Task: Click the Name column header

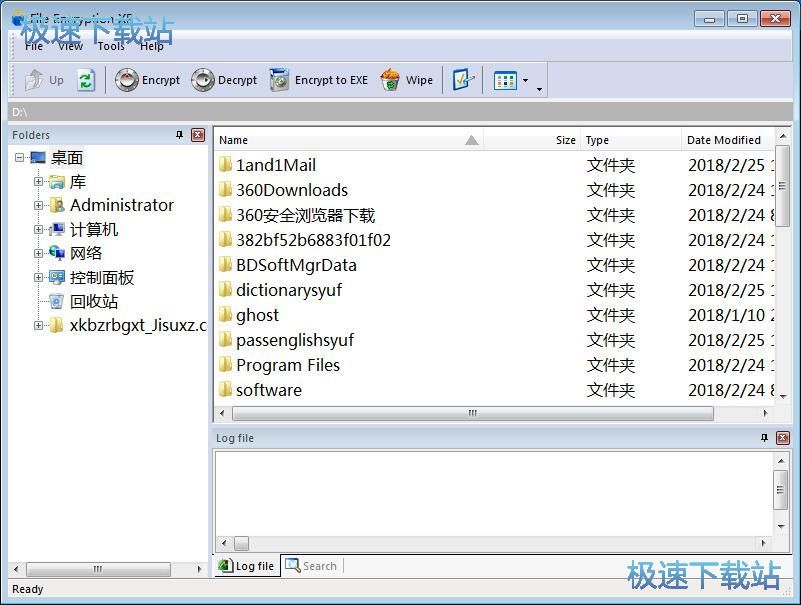Action: click(340, 140)
